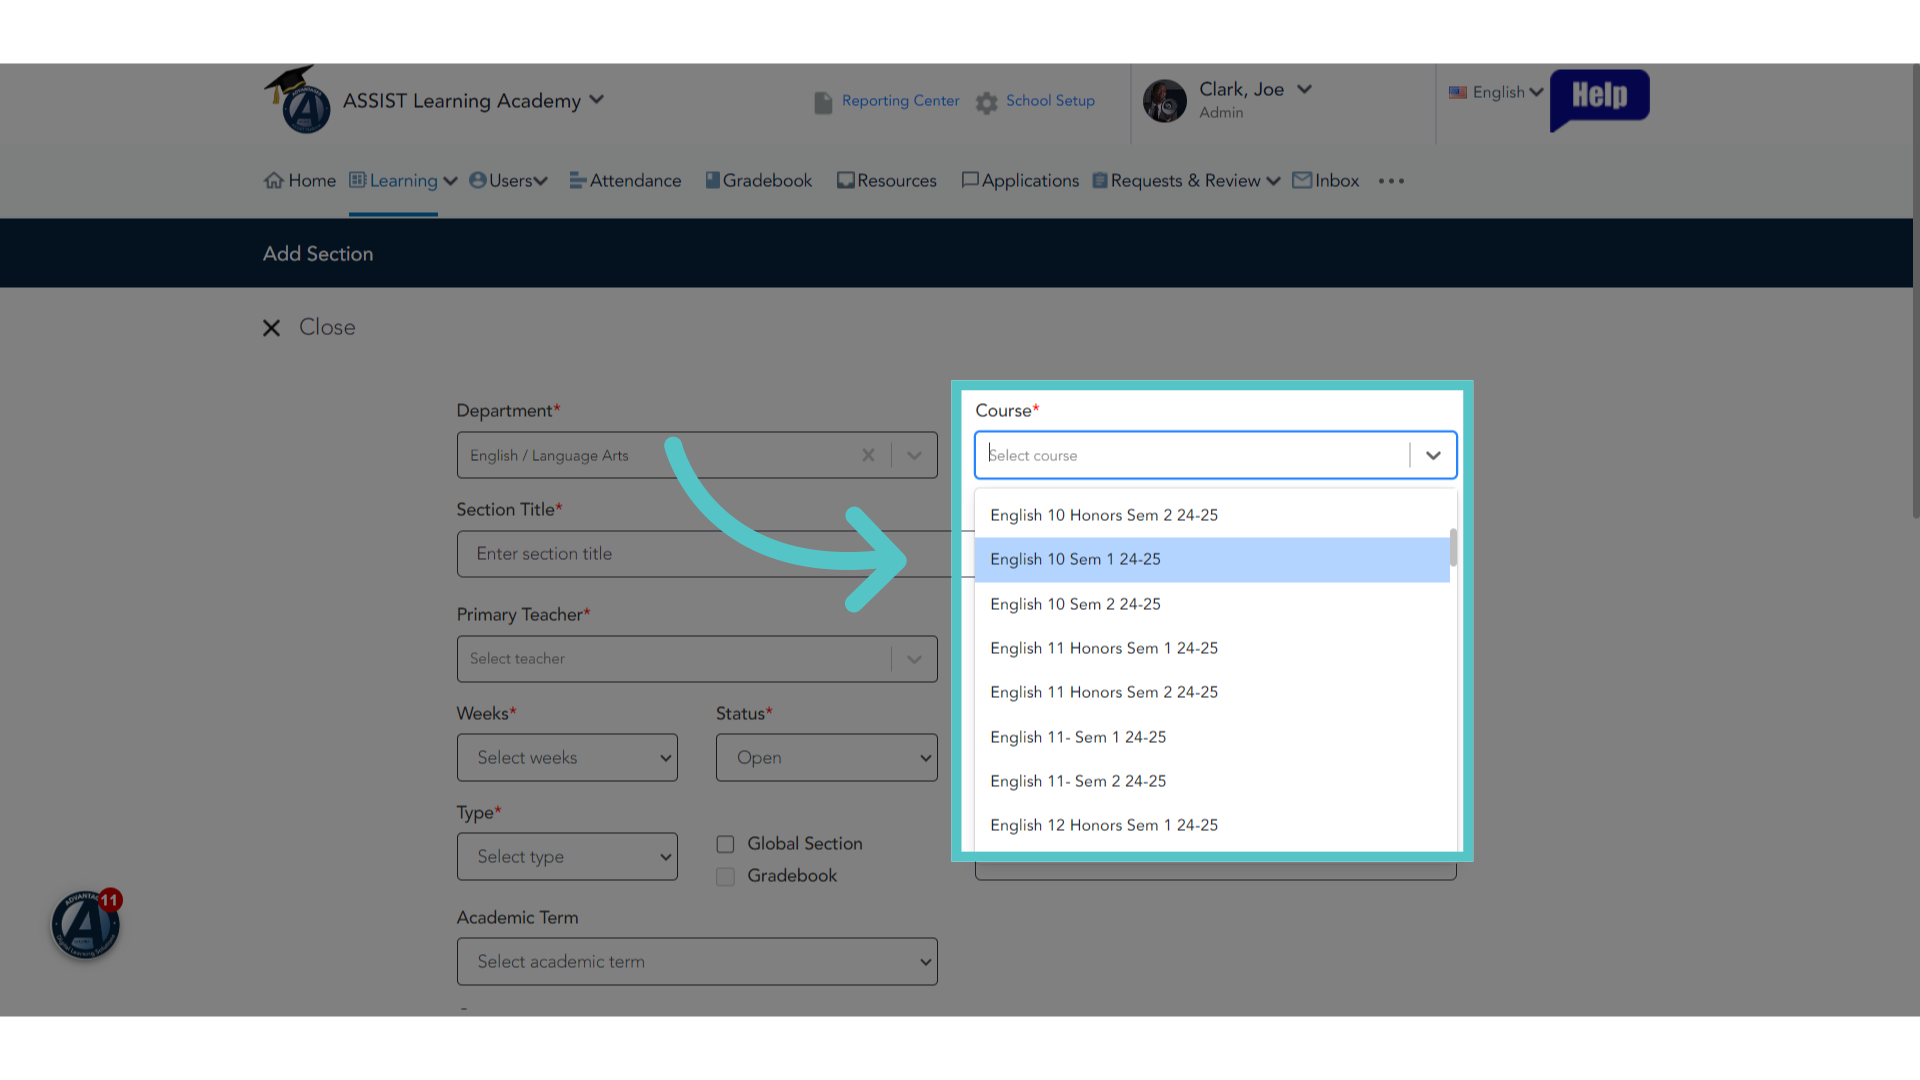Close the Add Section form

(x=309, y=328)
